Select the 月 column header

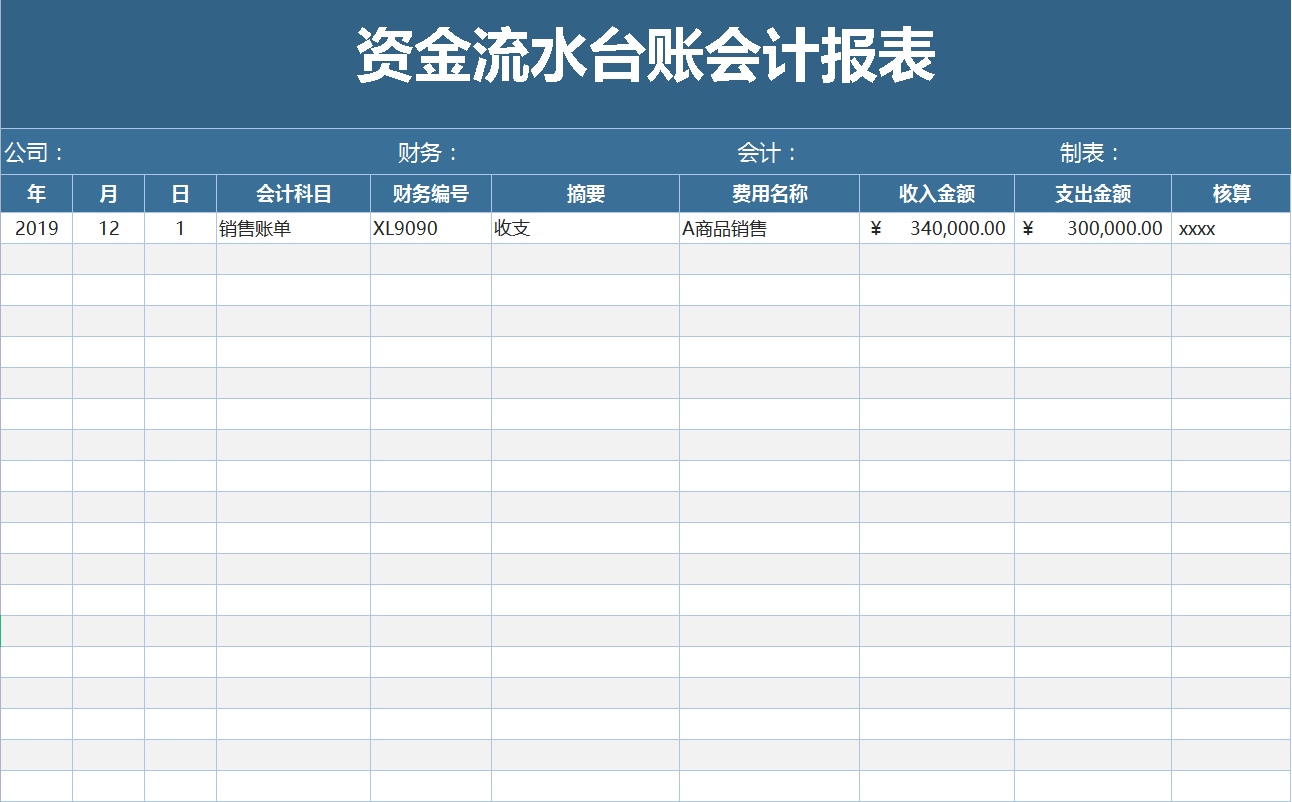(109, 194)
